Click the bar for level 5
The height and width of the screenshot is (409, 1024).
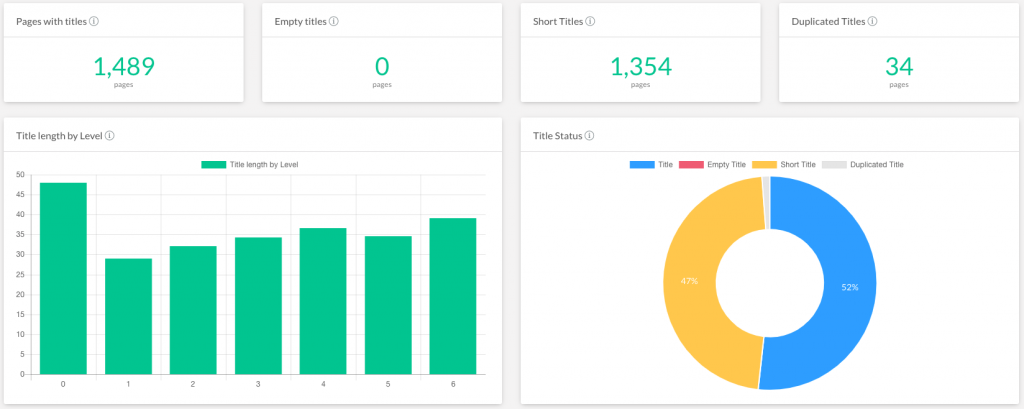pyautogui.click(x=388, y=305)
